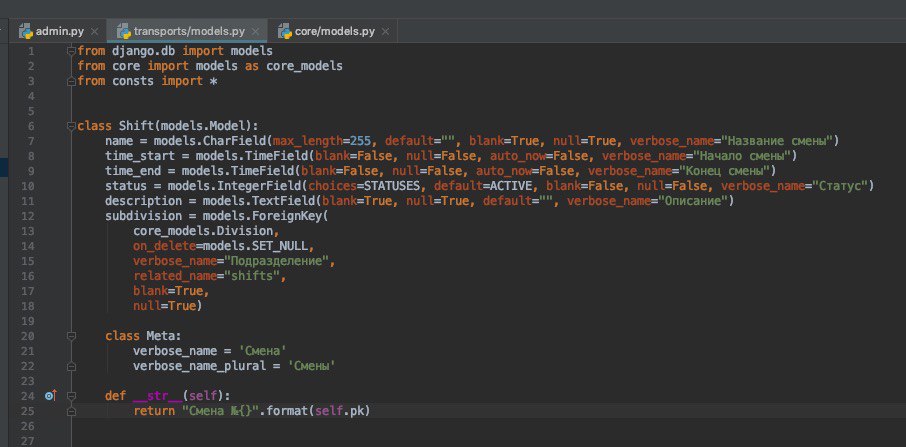Click the on_delete keyword on line 14

(x=165, y=246)
